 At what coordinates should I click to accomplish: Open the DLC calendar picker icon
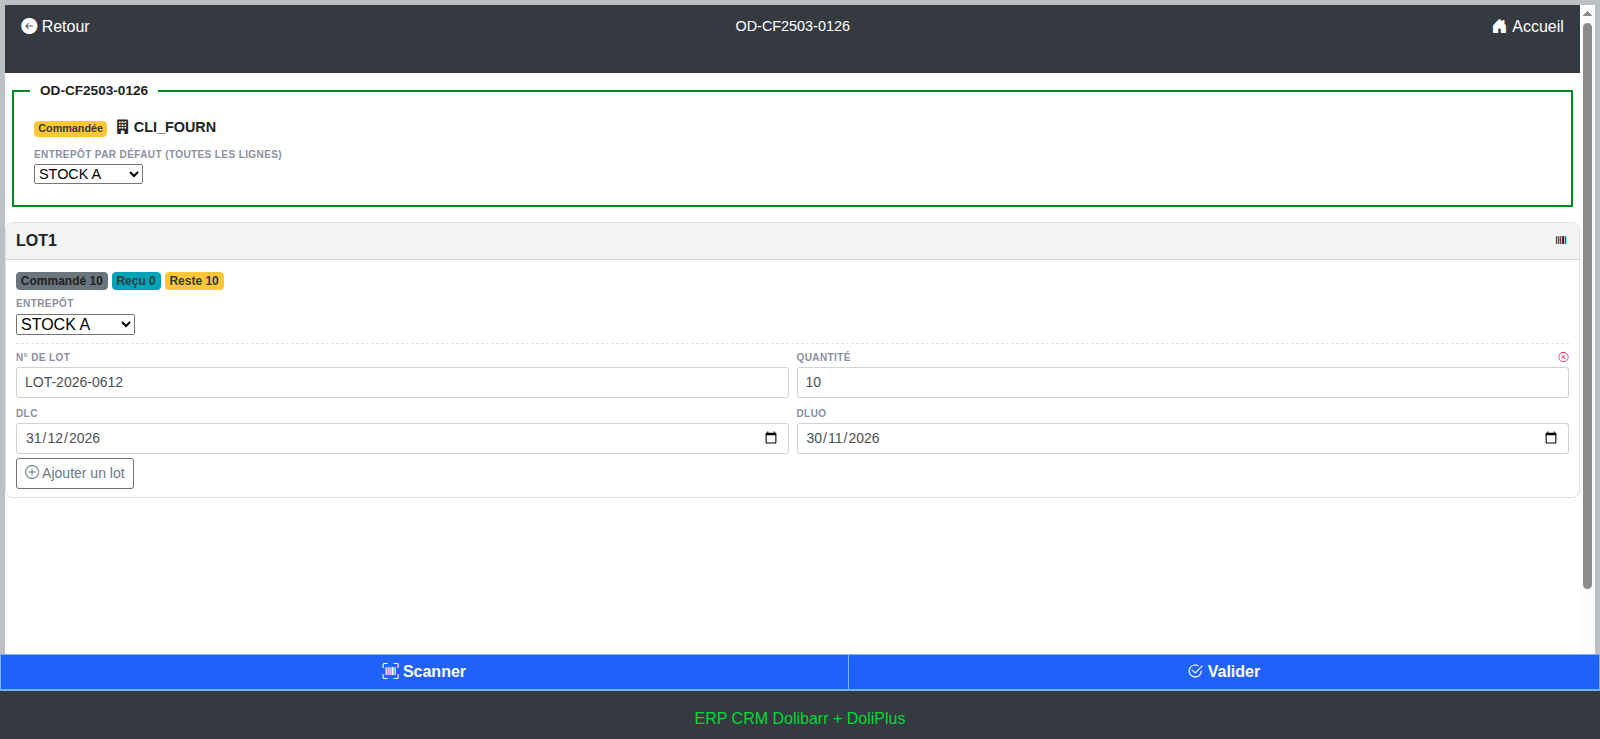[x=771, y=438]
